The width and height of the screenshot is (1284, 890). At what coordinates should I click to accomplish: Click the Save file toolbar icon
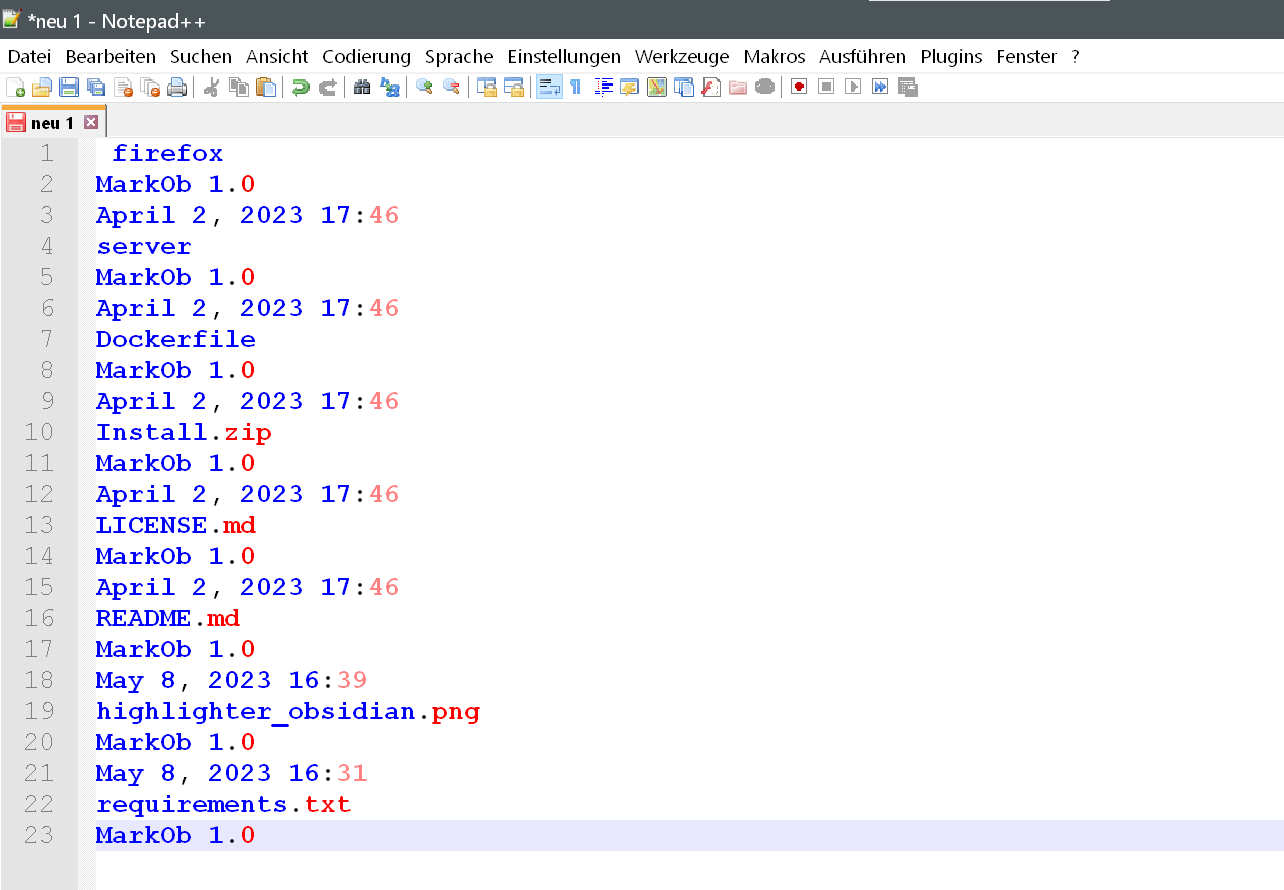[69, 87]
